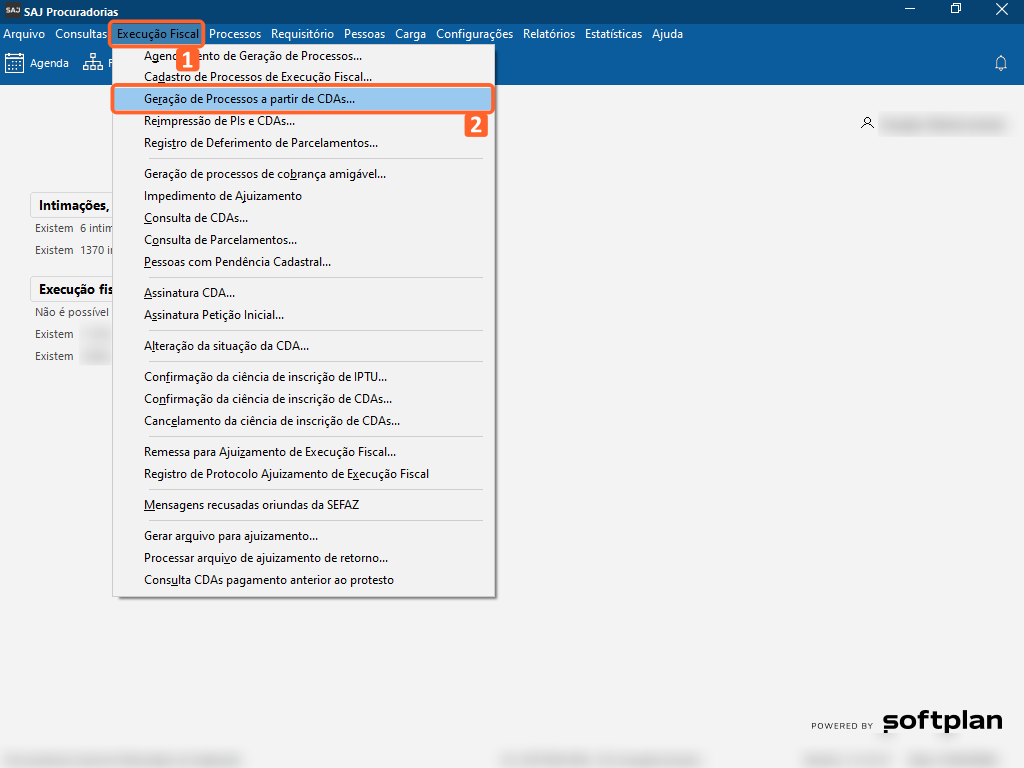Click the user profile icon

click(867, 123)
